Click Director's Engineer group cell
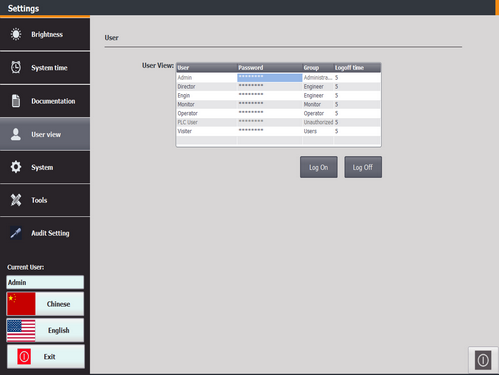499x375 pixels. tap(318, 86)
